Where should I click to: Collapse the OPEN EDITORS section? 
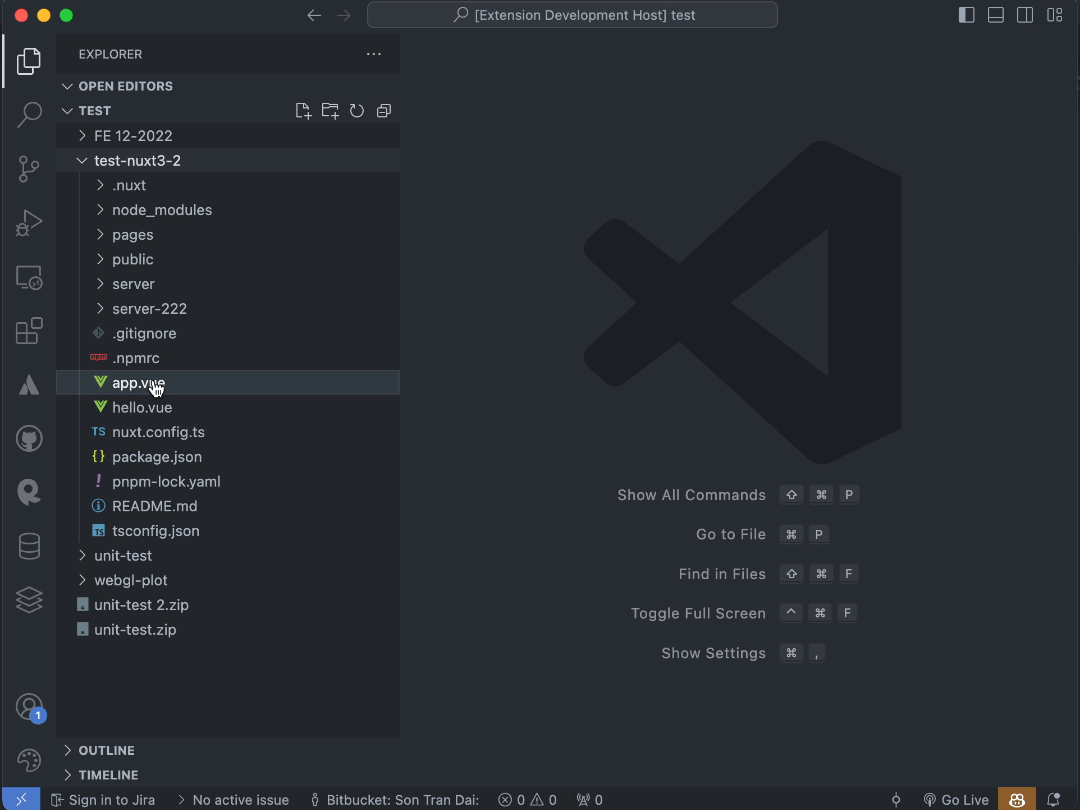[x=228, y=86]
